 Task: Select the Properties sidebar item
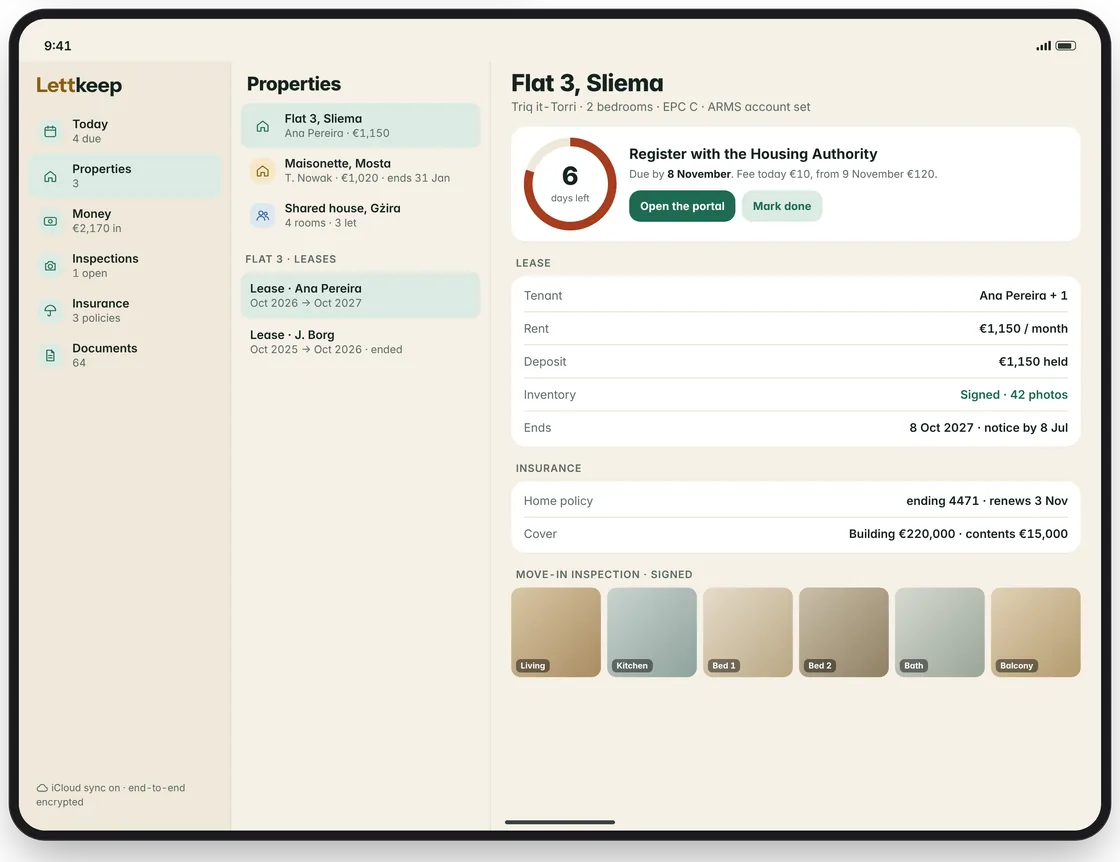(126, 176)
